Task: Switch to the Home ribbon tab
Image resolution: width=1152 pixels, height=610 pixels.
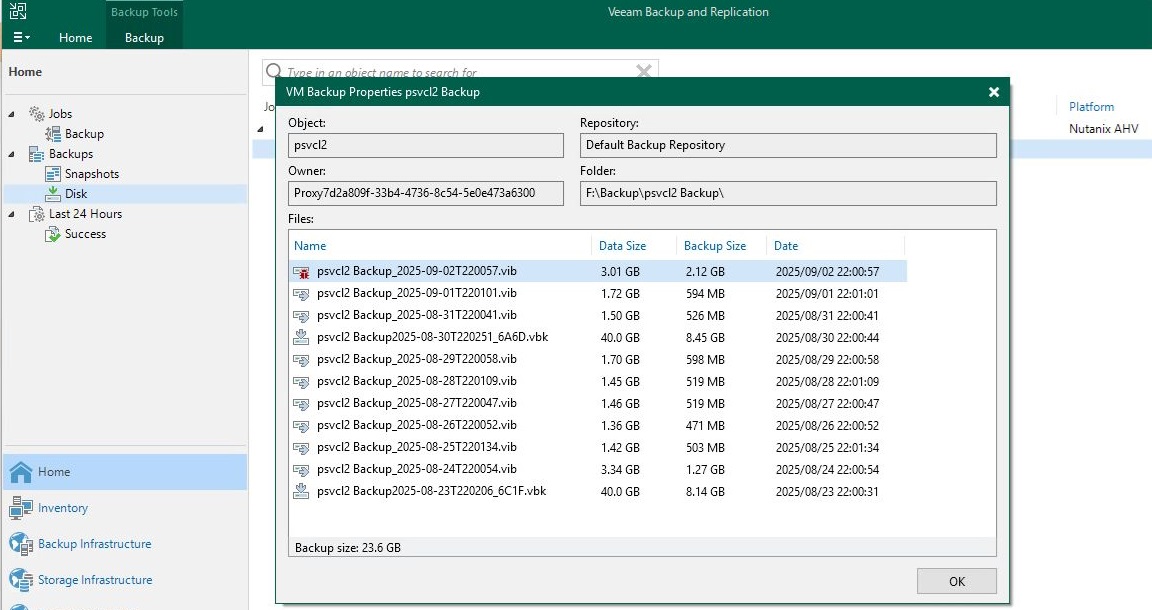Action: [x=75, y=38]
